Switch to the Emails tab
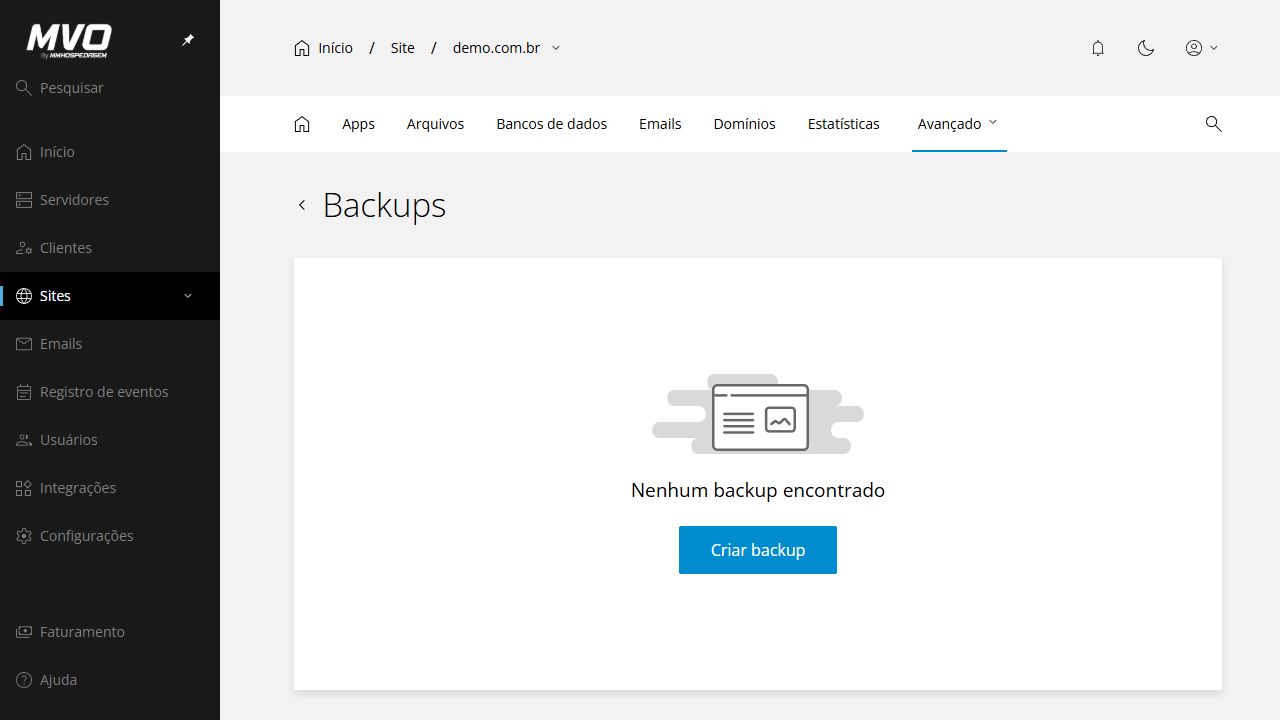The image size is (1280, 720). [660, 124]
